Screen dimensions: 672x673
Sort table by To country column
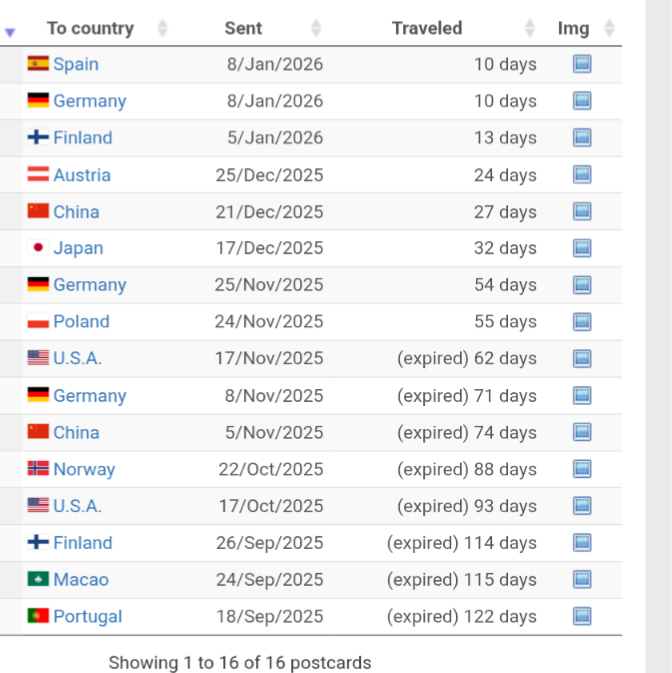(x=90, y=28)
